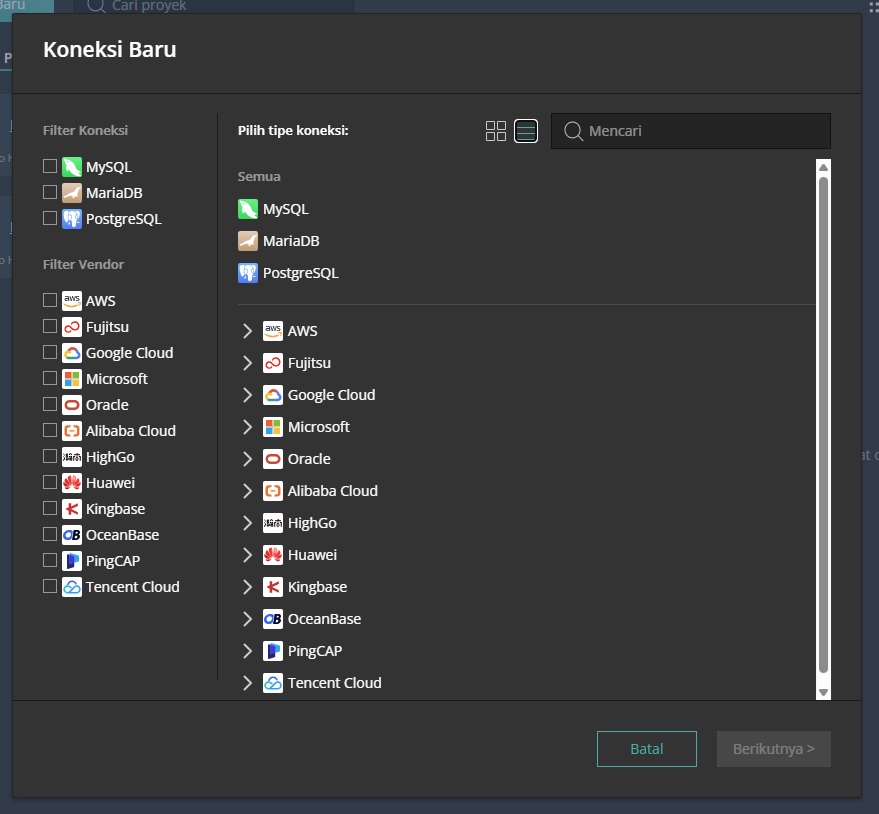Select the MySQL database icon in the list
Image resolution: width=879 pixels, height=814 pixels.
(x=247, y=209)
